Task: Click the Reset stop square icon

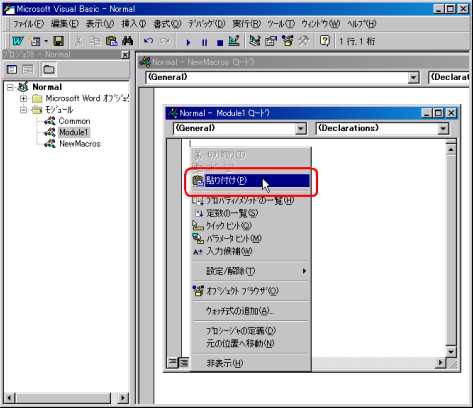Action: coord(220,43)
